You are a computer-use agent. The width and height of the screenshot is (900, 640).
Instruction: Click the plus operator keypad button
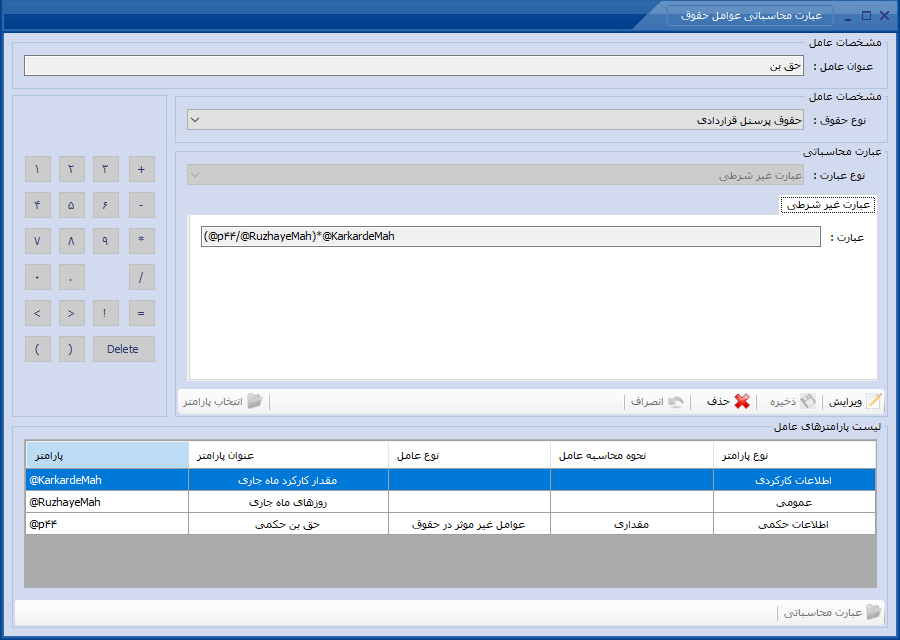142,169
